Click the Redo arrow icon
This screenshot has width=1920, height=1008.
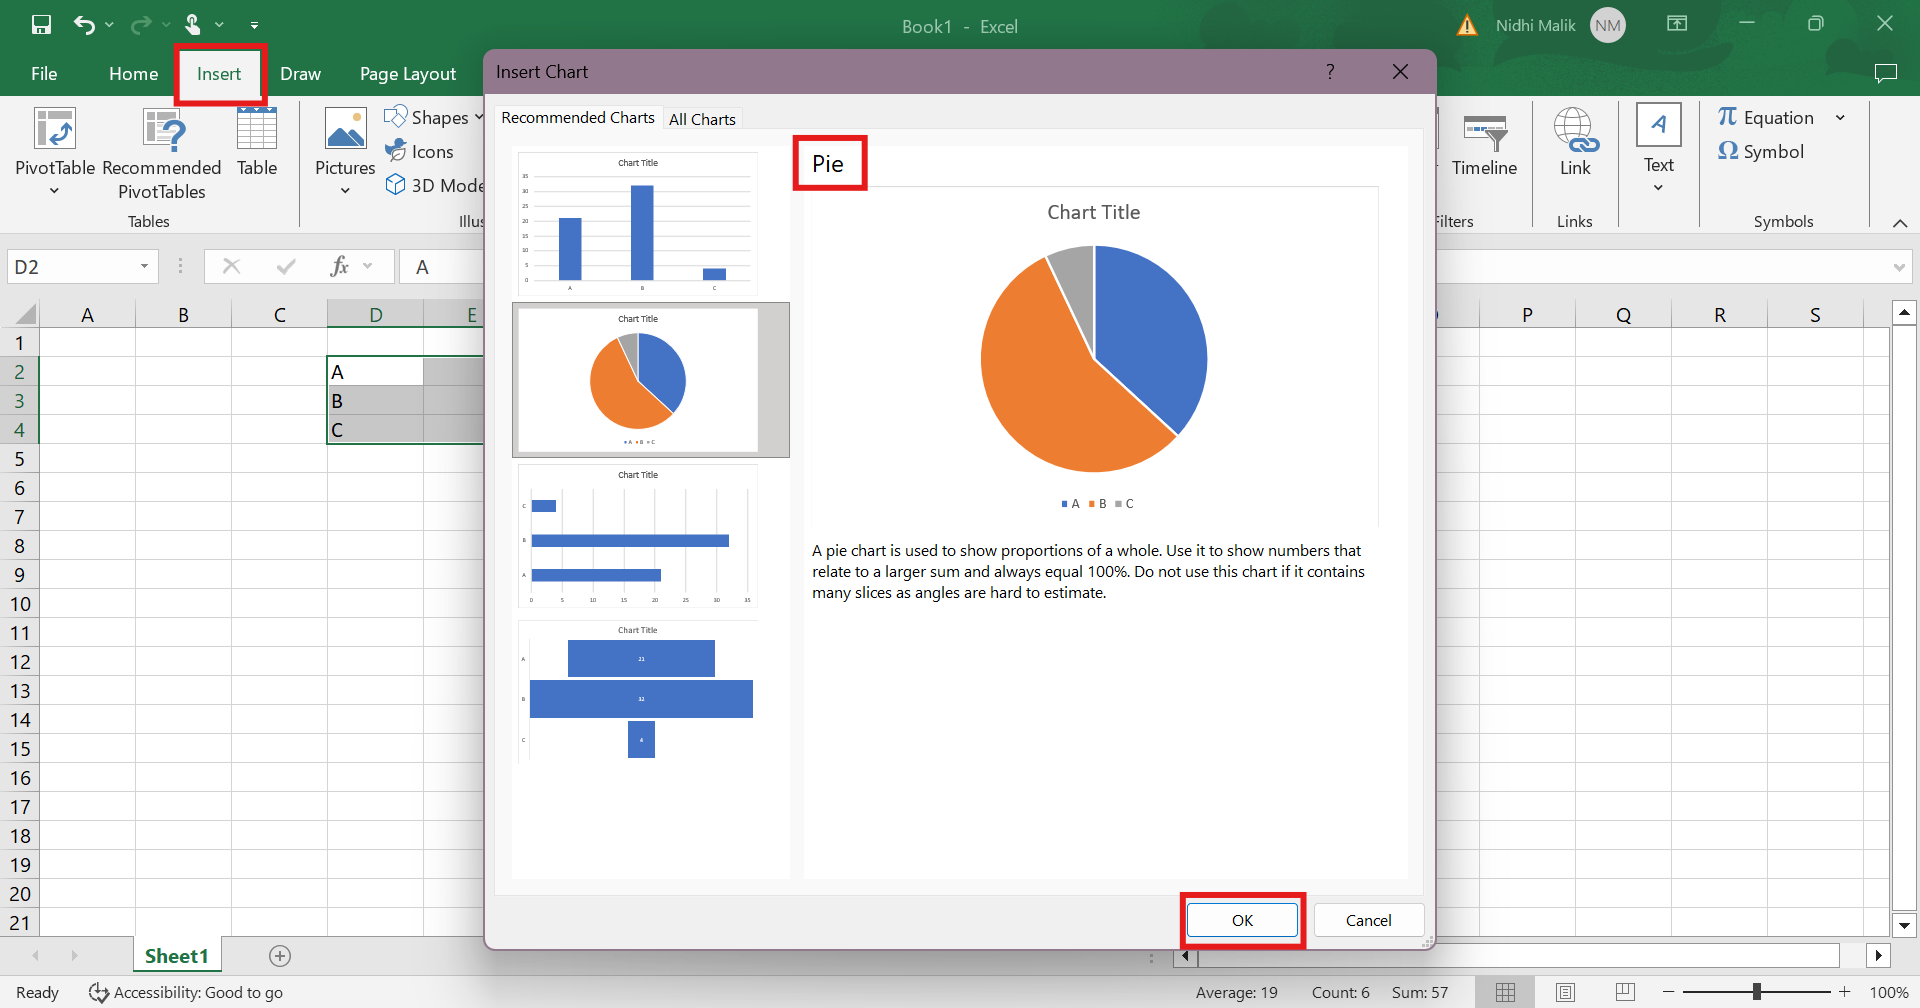[x=141, y=25]
